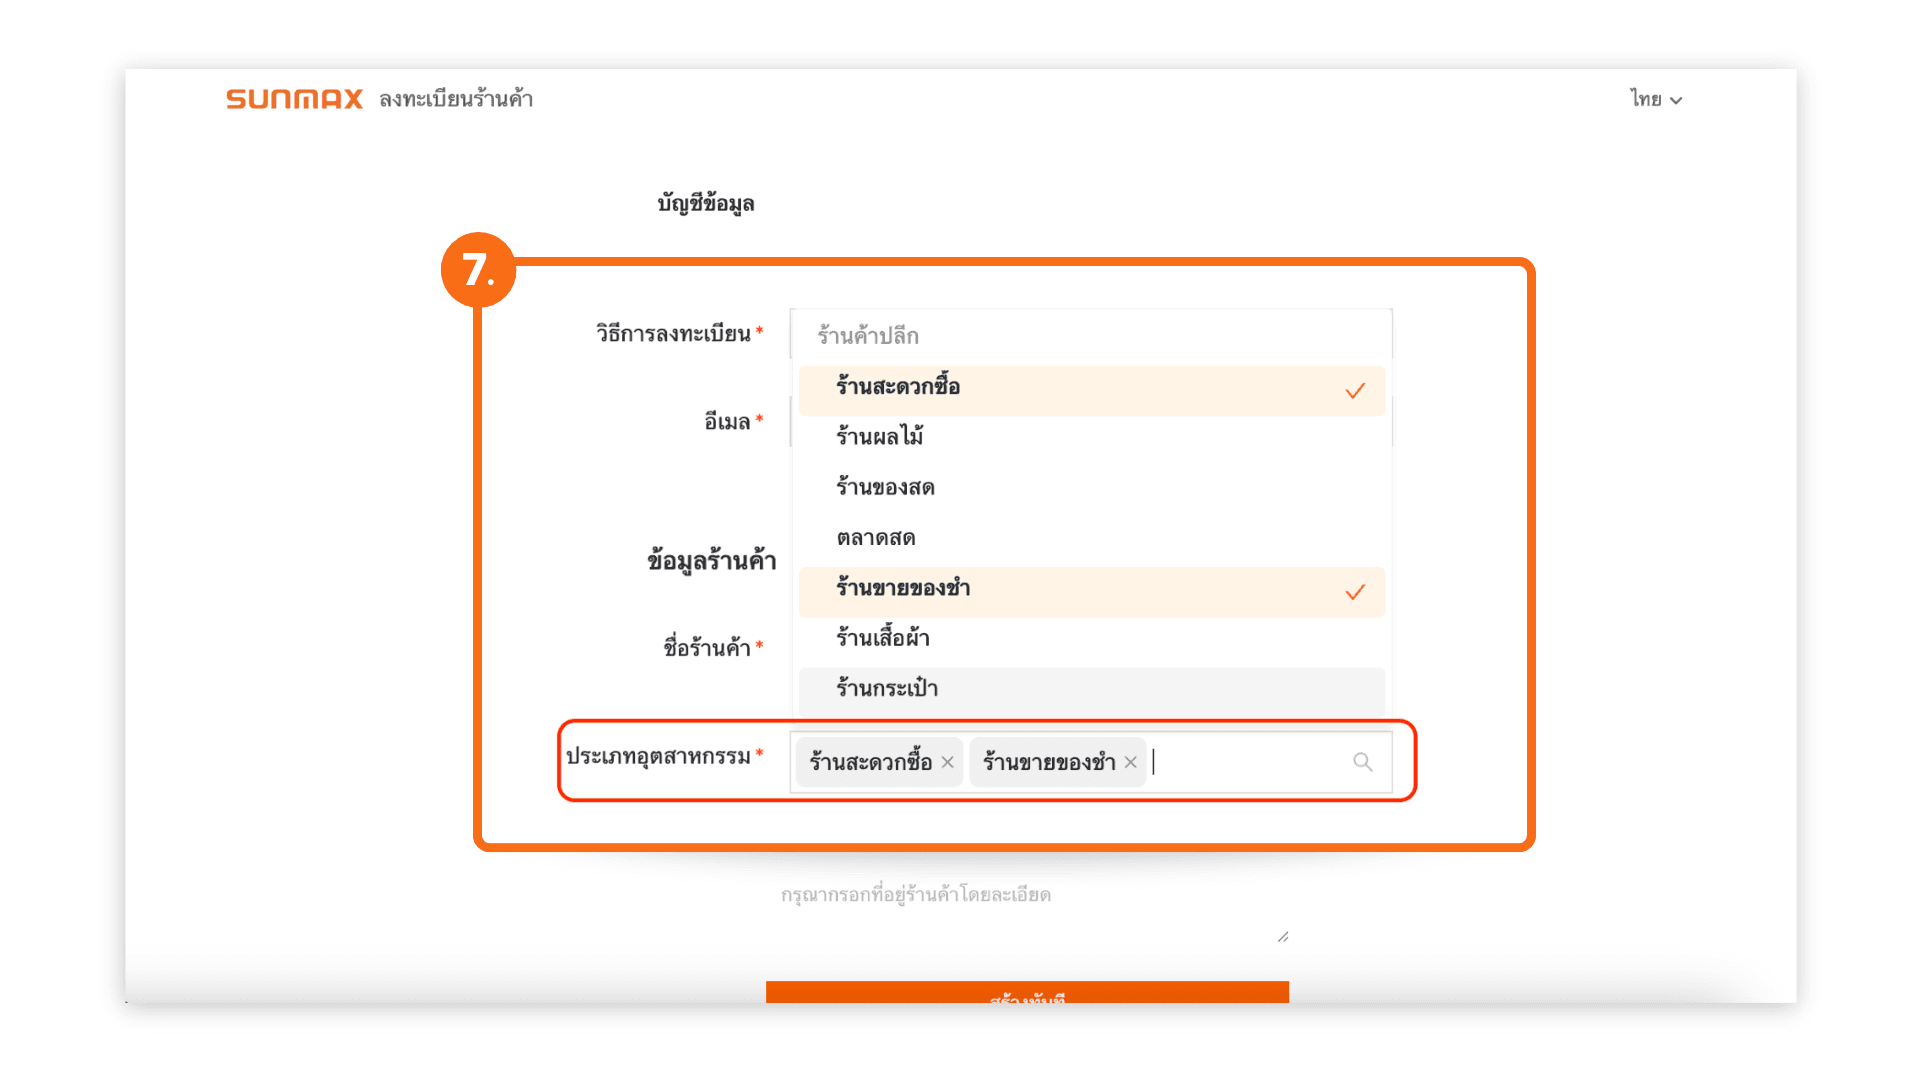
Task: Remove the ร้านขายของชำ tag
Action: coord(1130,762)
